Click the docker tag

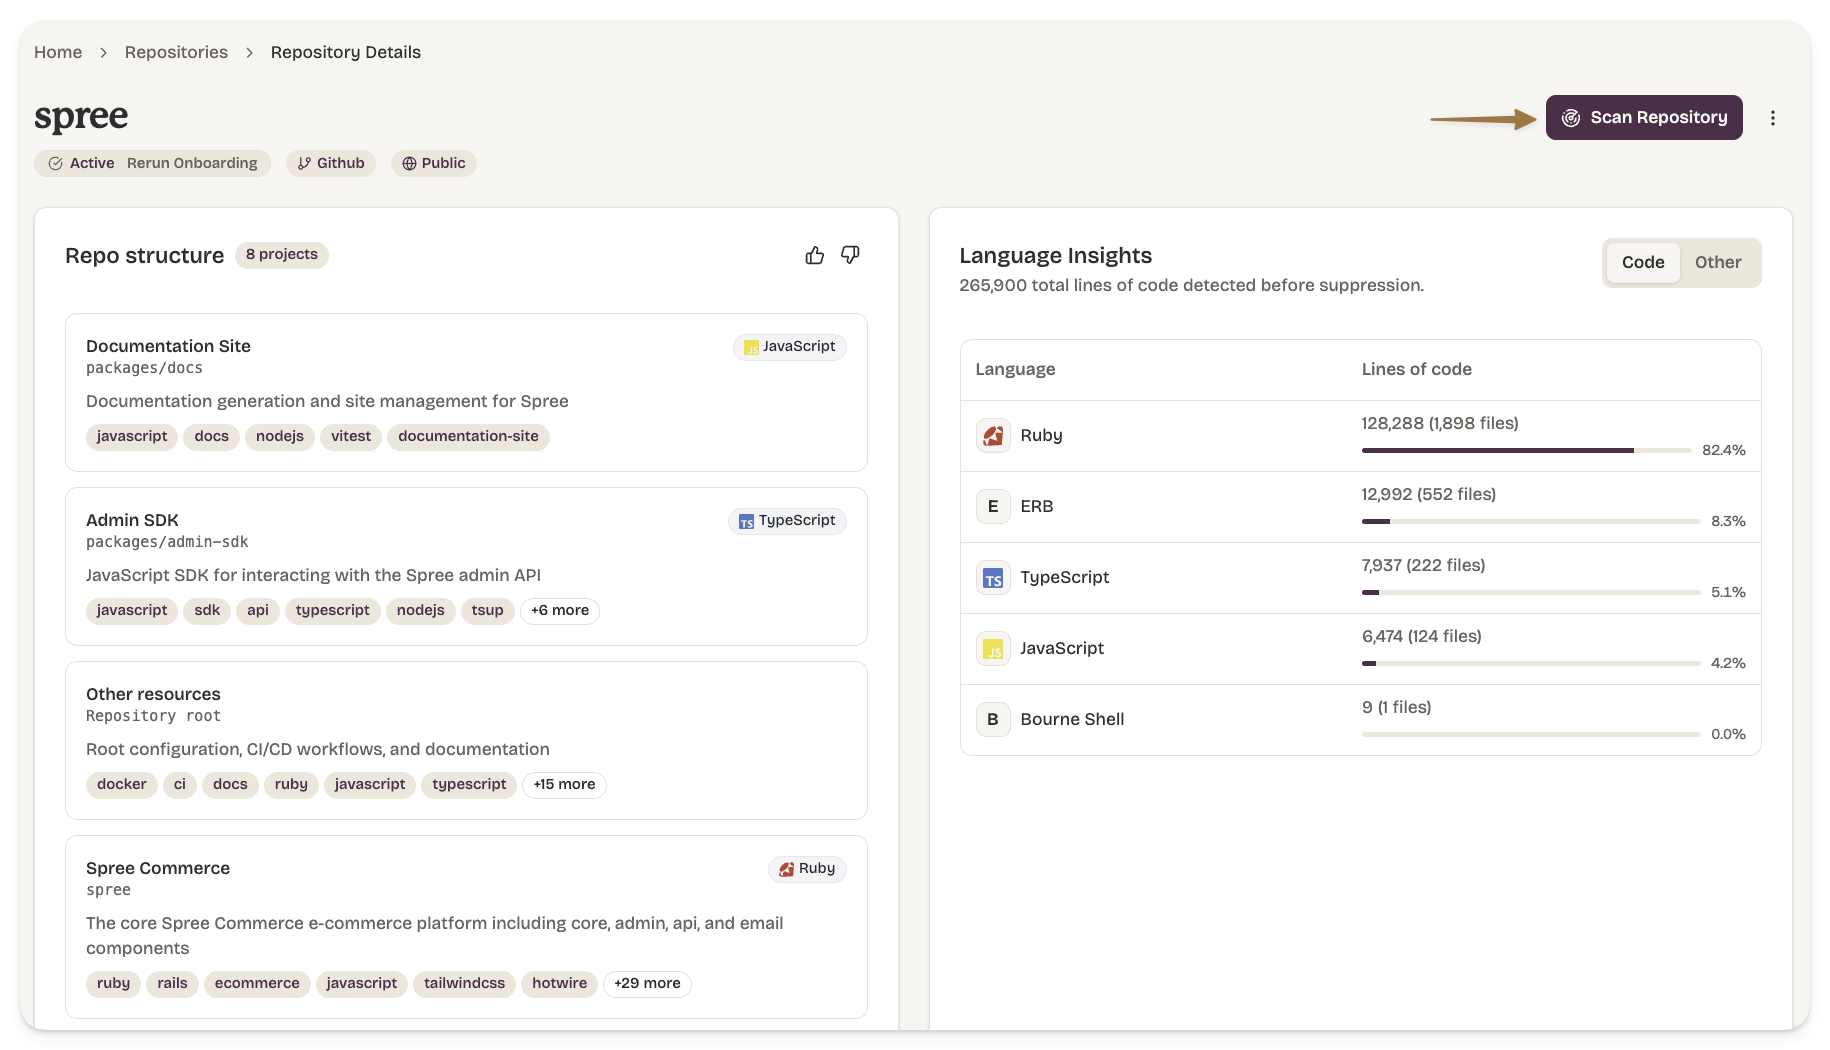click(x=122, y=785)
